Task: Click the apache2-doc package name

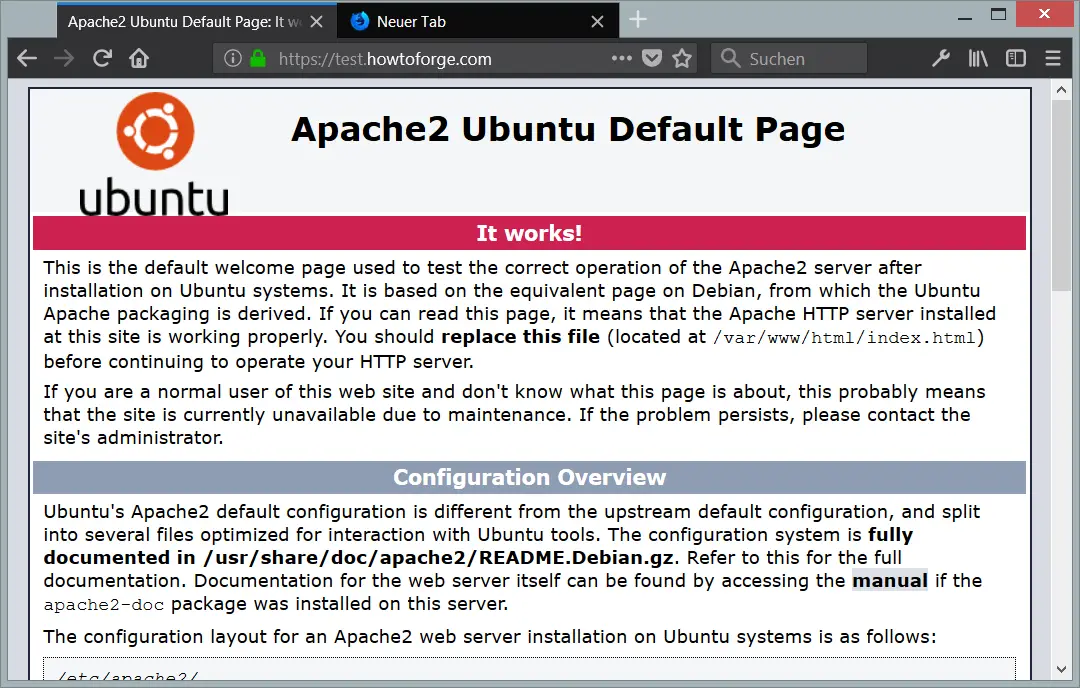Action: coord(104,605)
